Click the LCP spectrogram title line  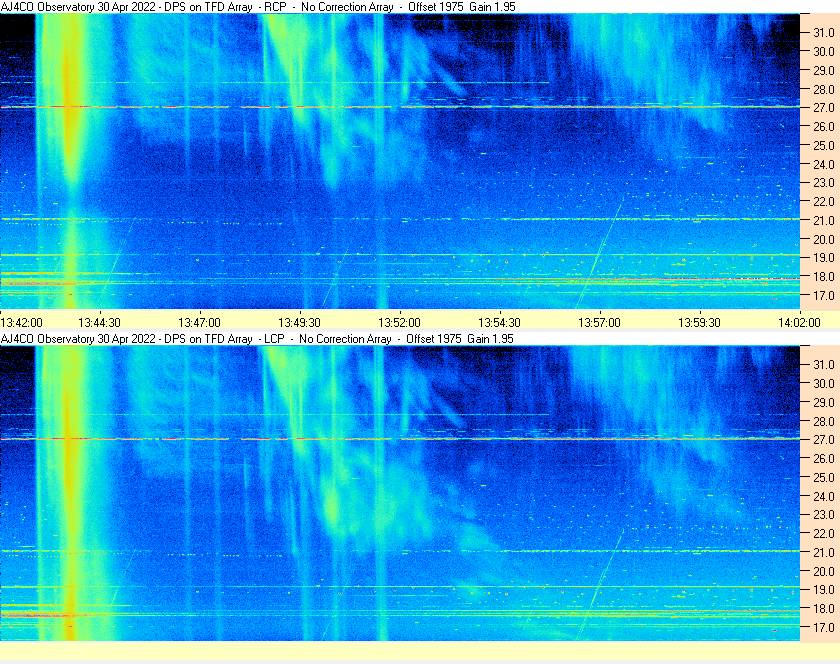257,339
